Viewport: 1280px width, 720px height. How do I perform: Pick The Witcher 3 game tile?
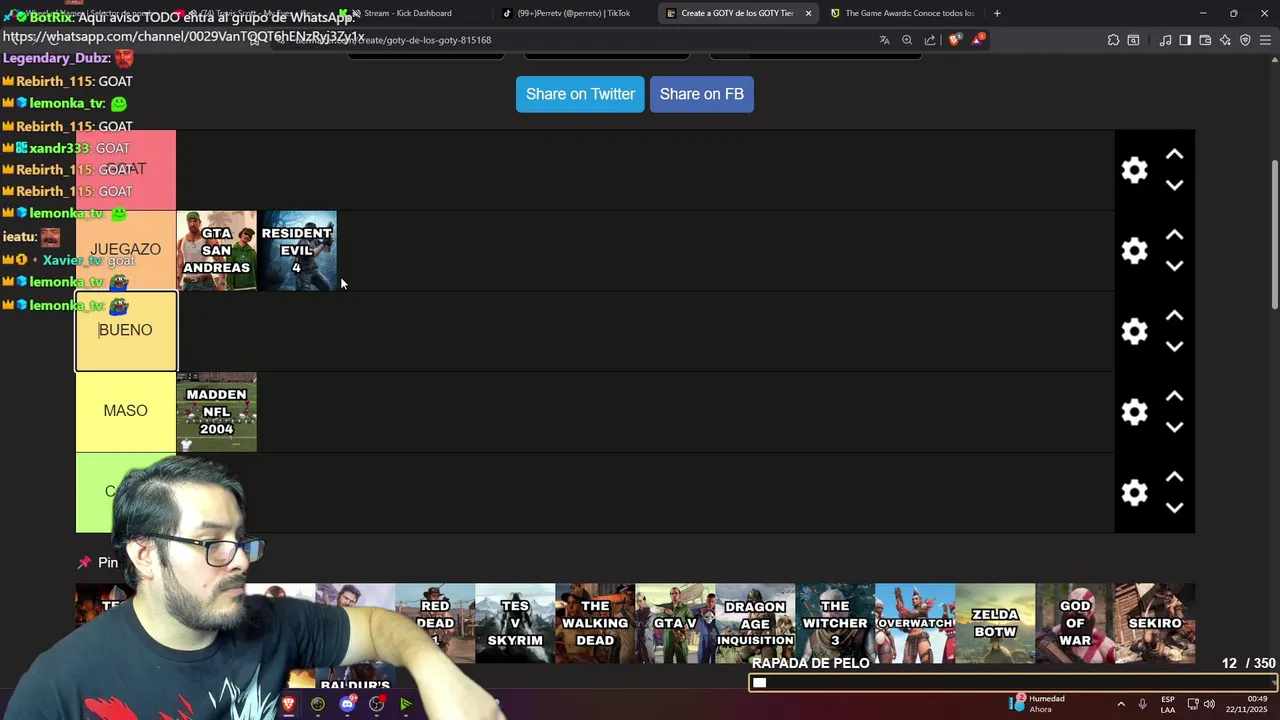click(x=835, y=623)
